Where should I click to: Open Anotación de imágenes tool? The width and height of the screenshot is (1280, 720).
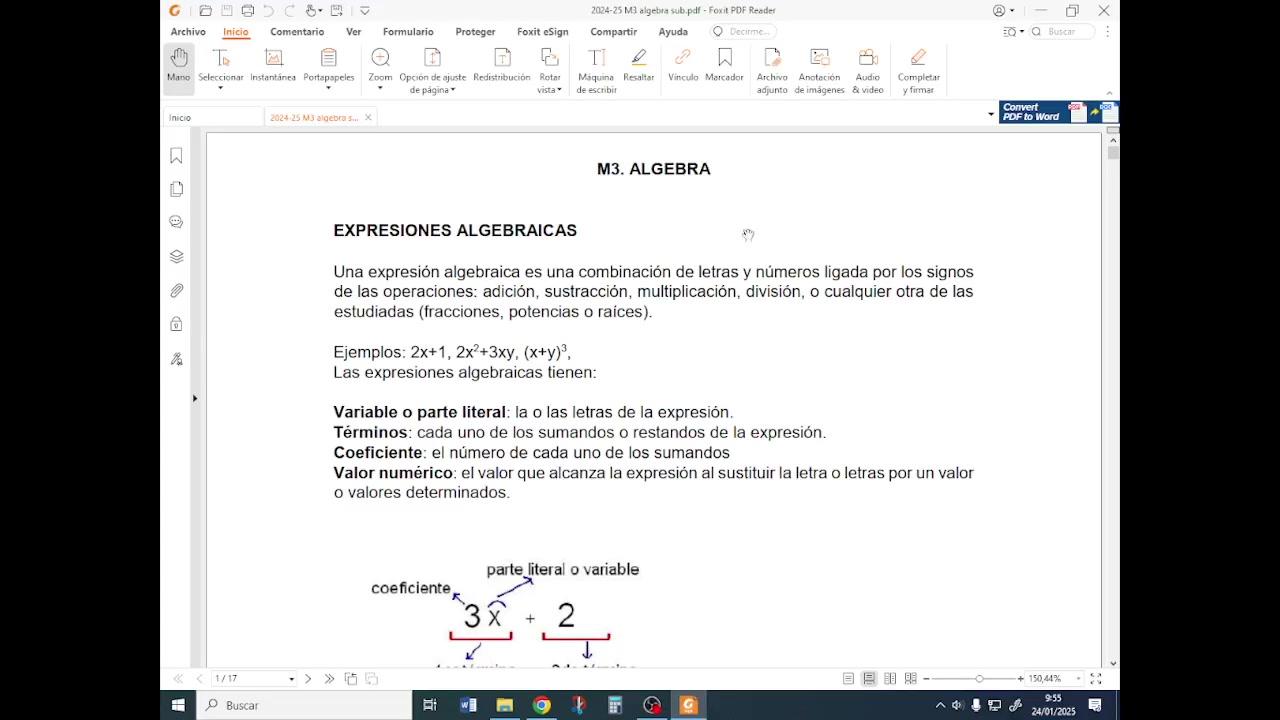point(820,70)
